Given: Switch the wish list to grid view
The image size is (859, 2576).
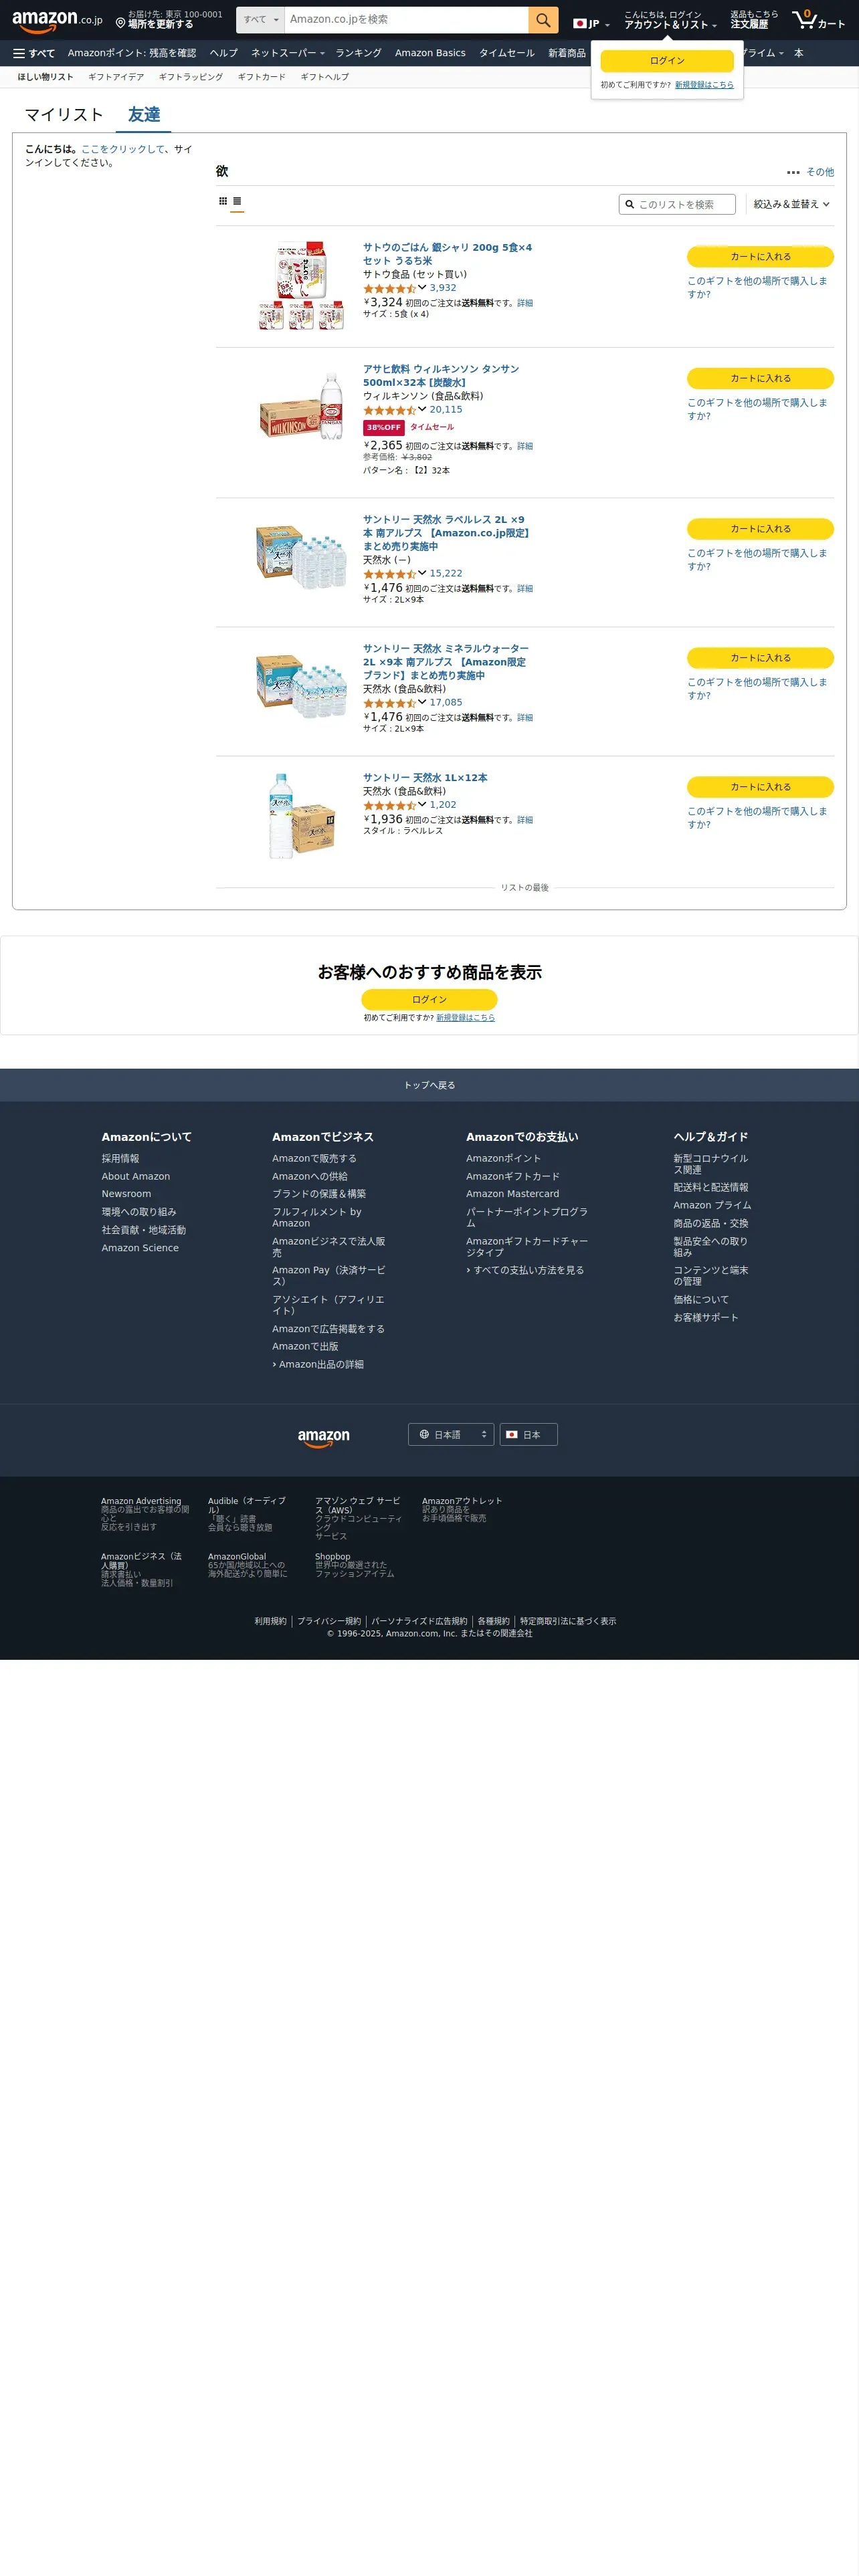Looking at the screenshot, I should (x=223, y=201).
